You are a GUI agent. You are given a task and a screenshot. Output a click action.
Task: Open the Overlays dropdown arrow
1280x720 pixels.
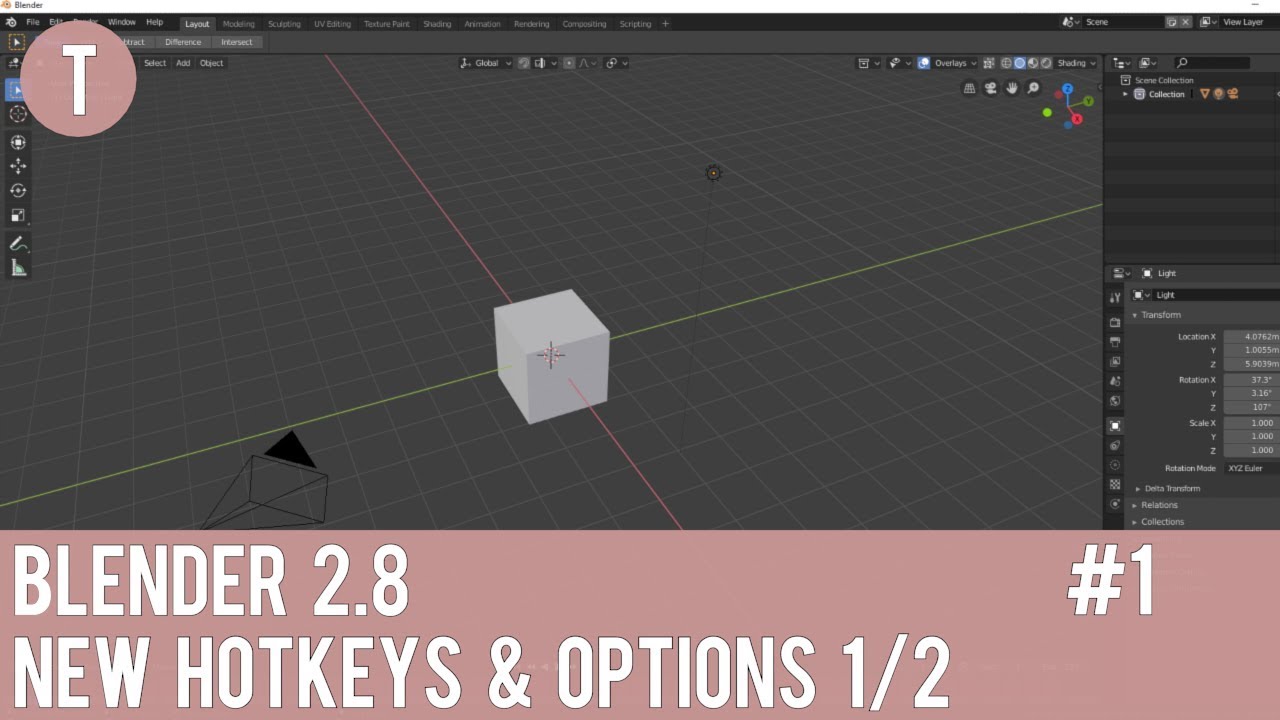click(x=974, y=63)
